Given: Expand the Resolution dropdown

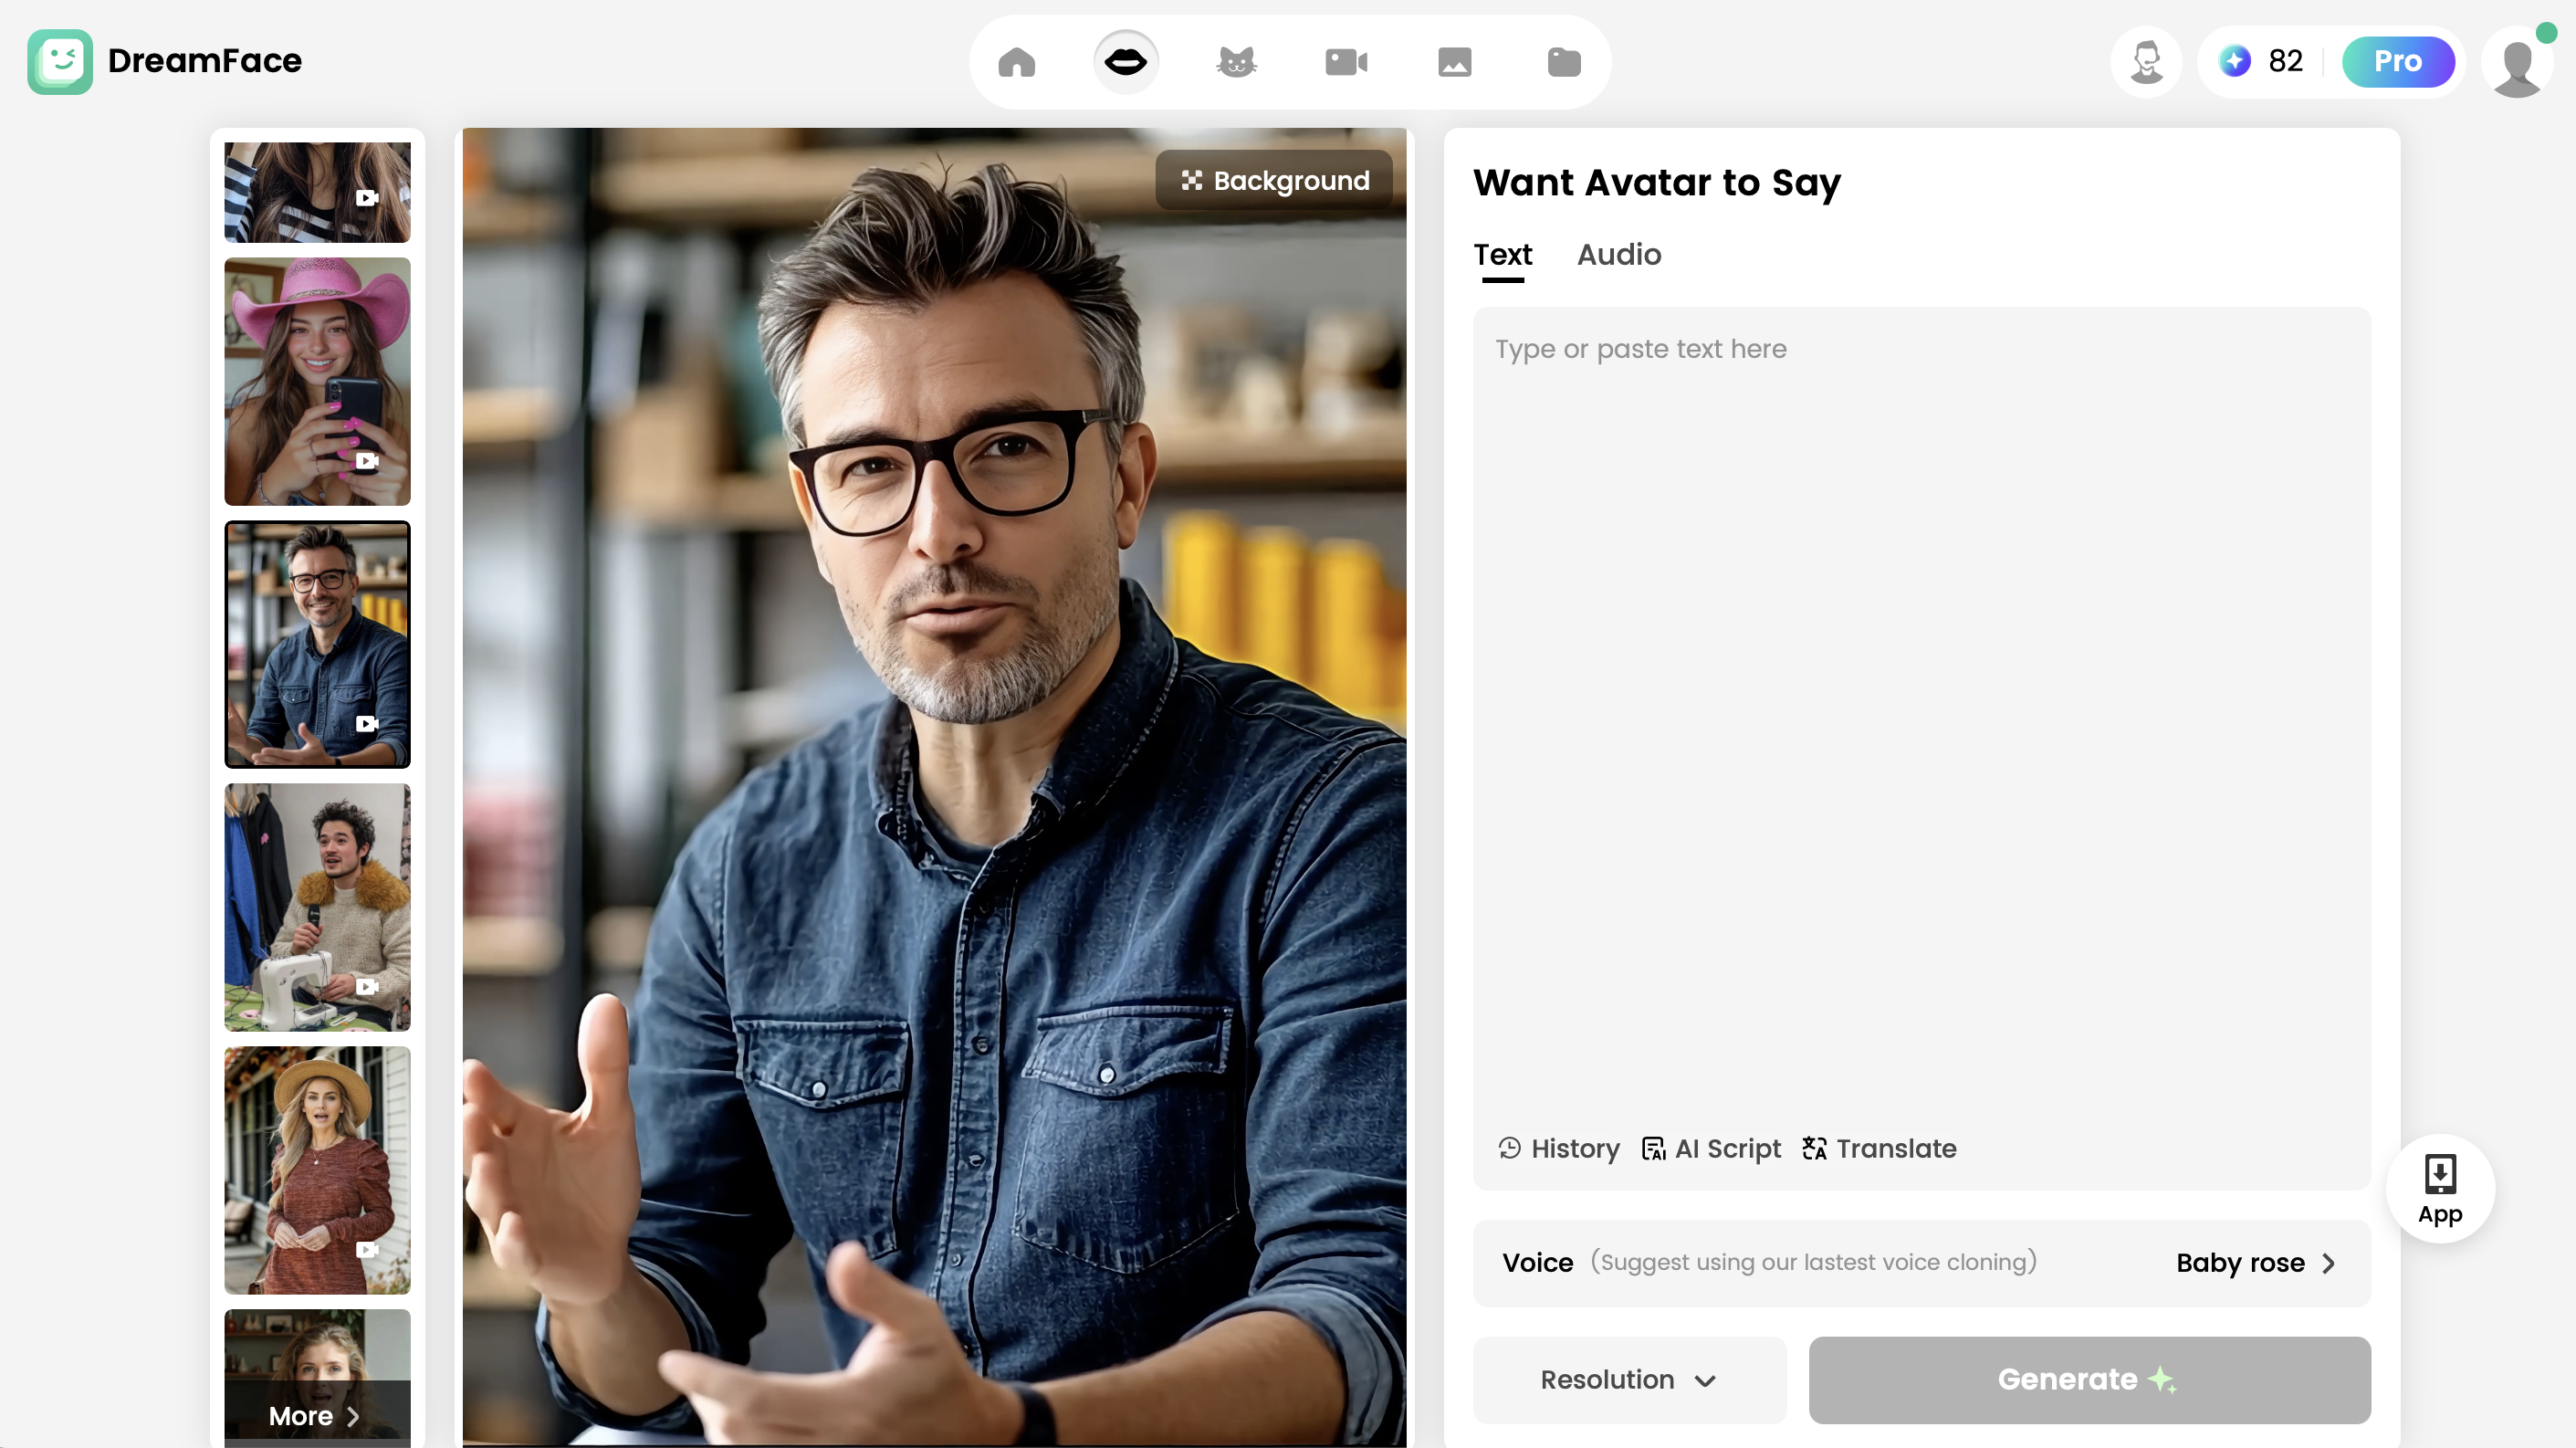Looking at the screenshot, I should (1628, 1379).
